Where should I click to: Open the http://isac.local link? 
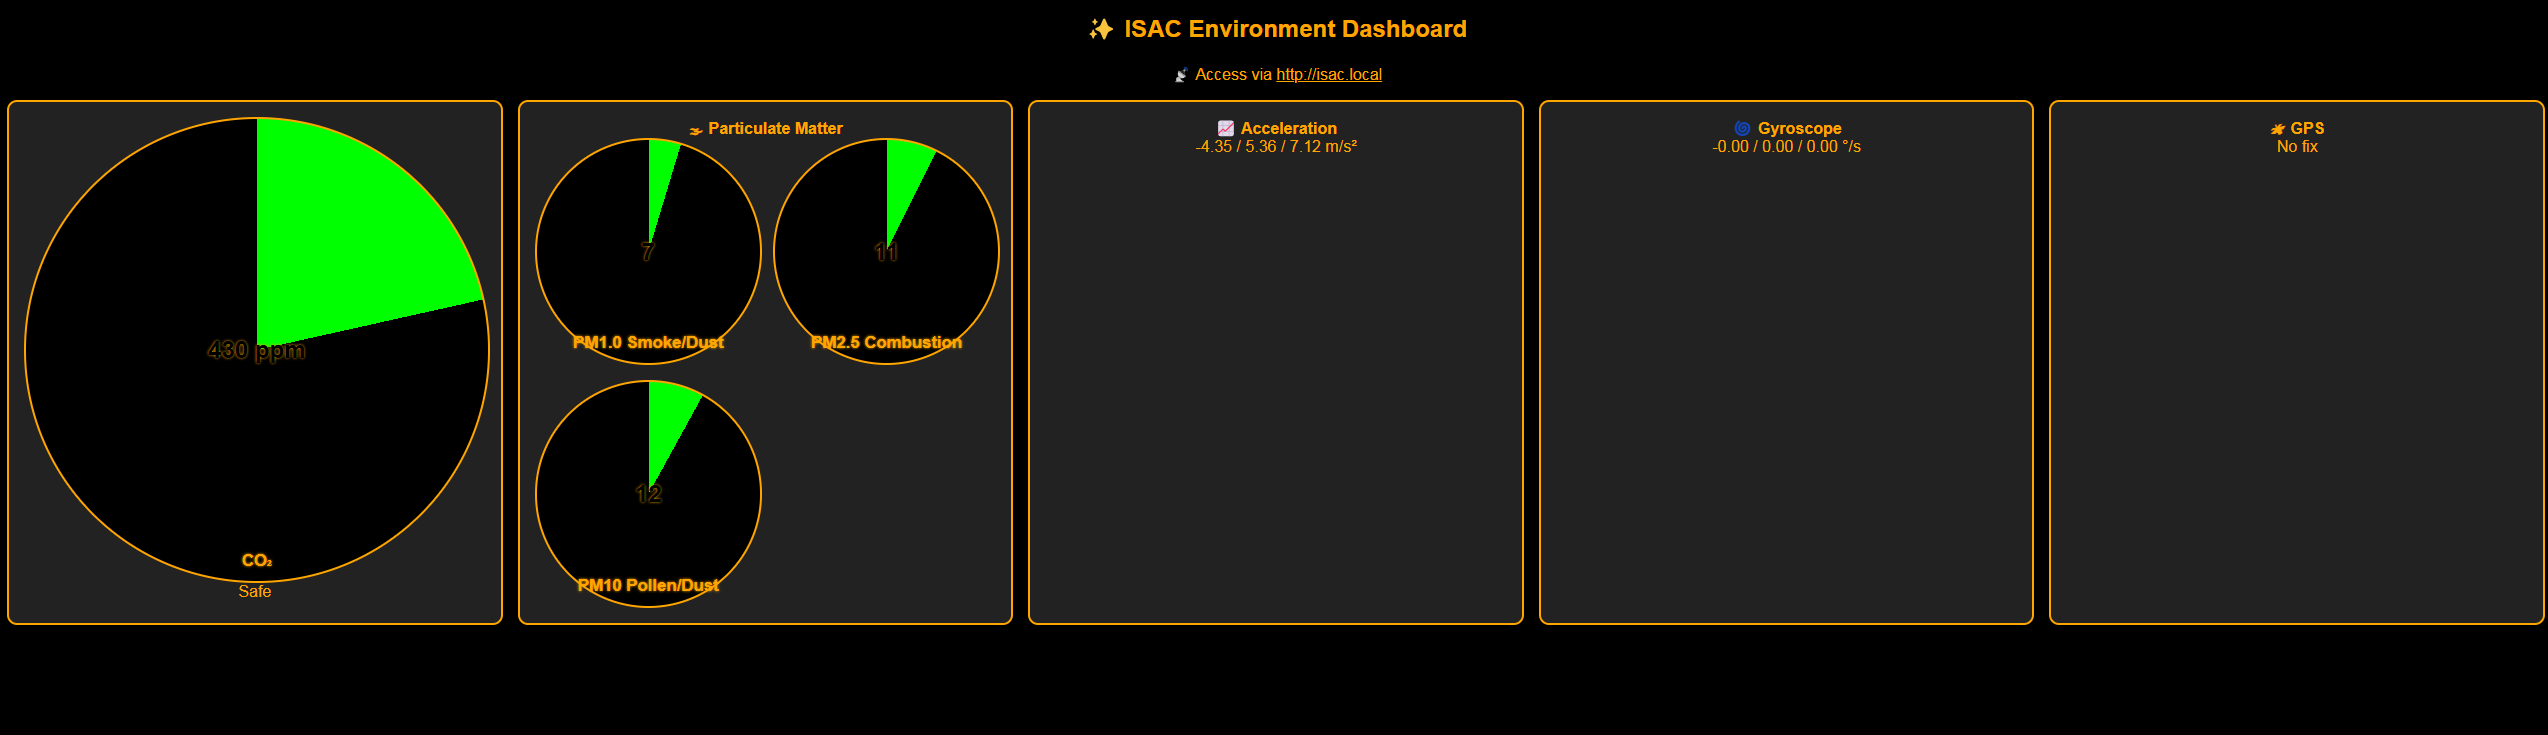pos(1328,75)
